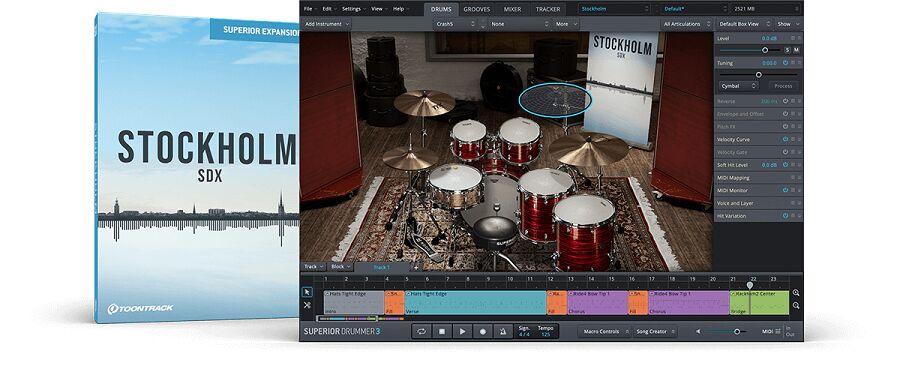Toggle the metronome
Image resolution: width=900 pixels, height=366 pixels.
coord(503,332)
